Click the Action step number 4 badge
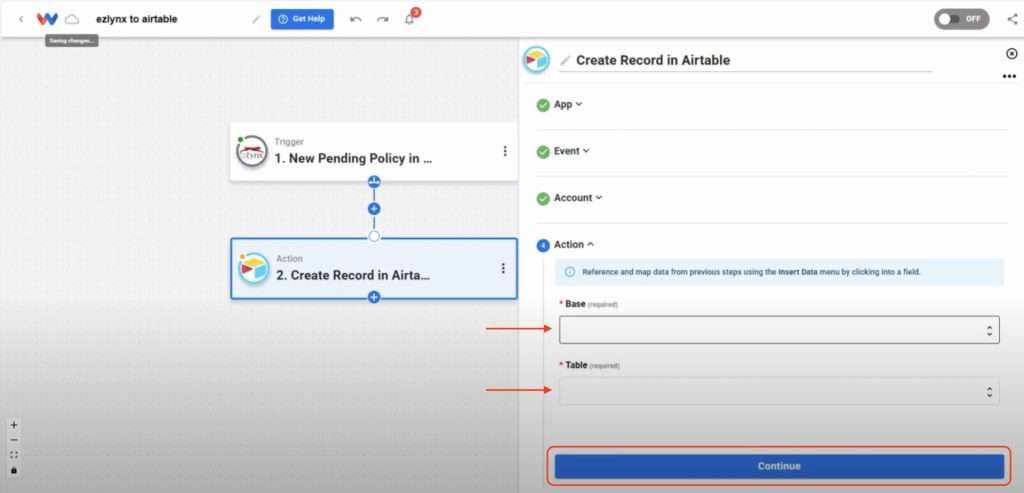The width and height of the screenshot is (1024, 493). 543,246
